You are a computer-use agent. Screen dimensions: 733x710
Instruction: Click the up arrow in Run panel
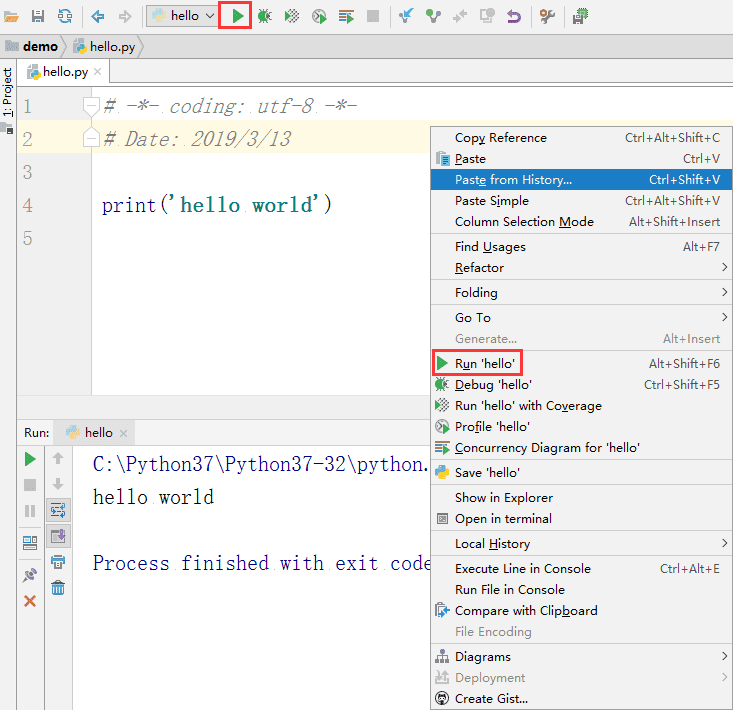click(x=58, y=458)
